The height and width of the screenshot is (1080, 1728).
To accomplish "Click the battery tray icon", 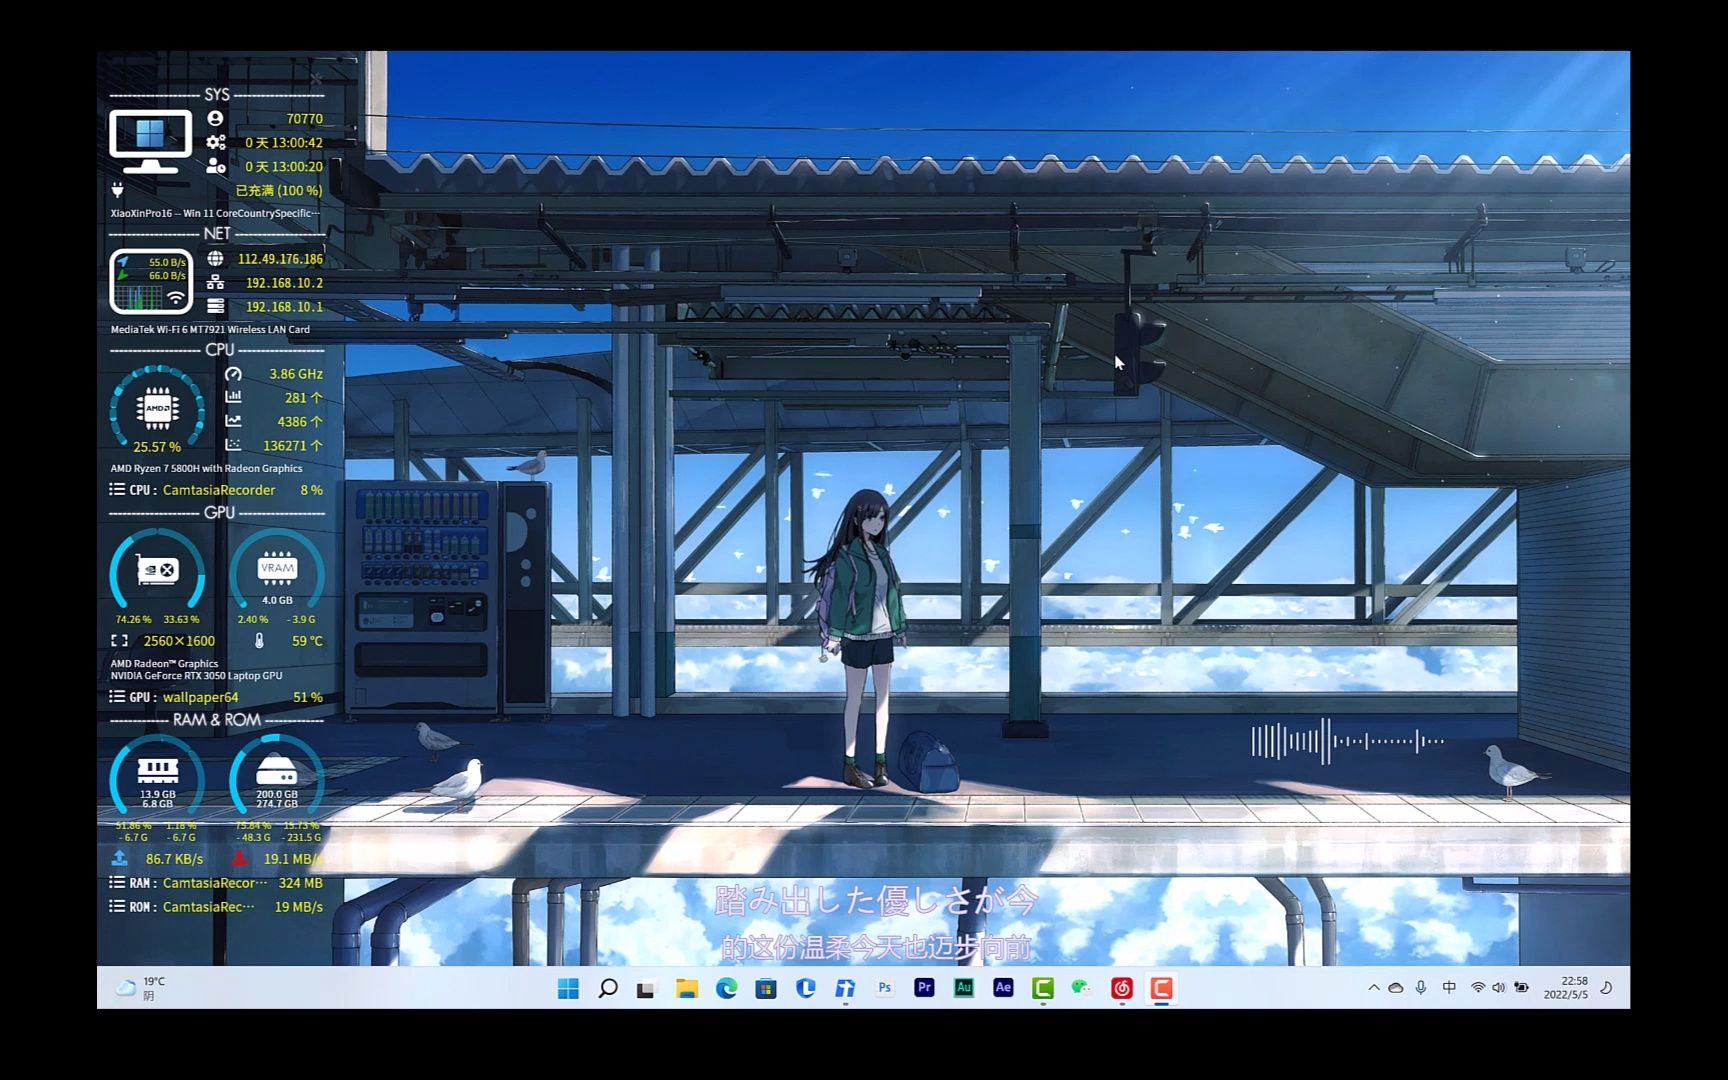I will pyautogui.click(x=1521, y=988).
